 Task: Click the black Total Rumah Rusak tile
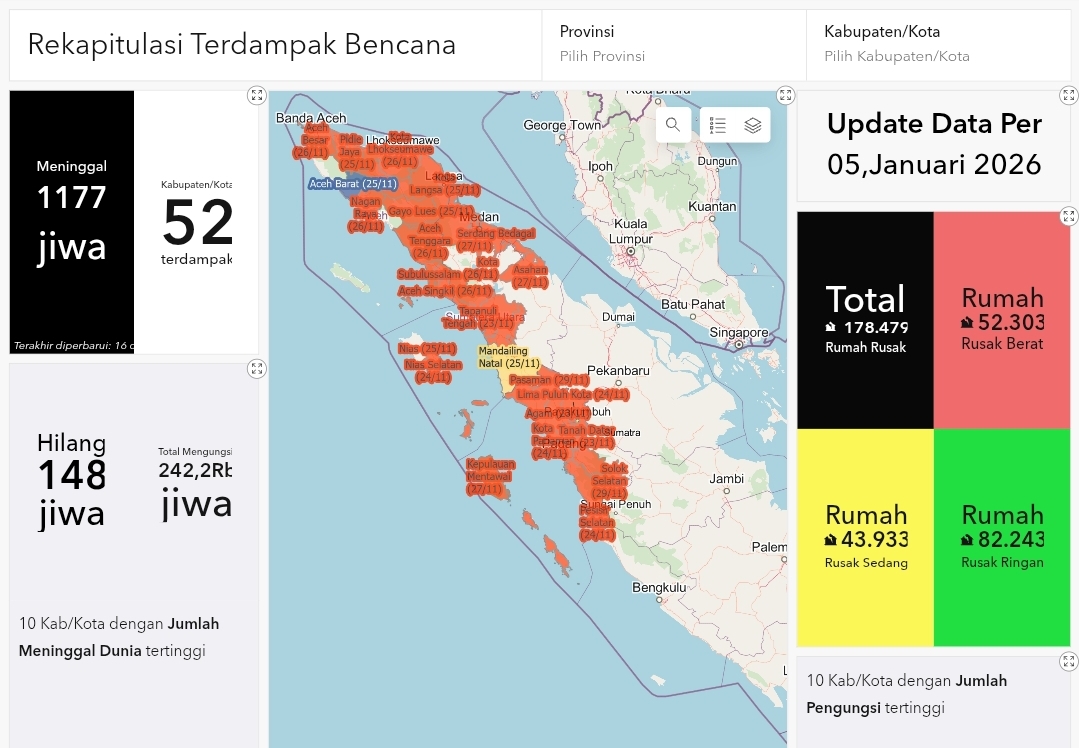tap(866, 320)
